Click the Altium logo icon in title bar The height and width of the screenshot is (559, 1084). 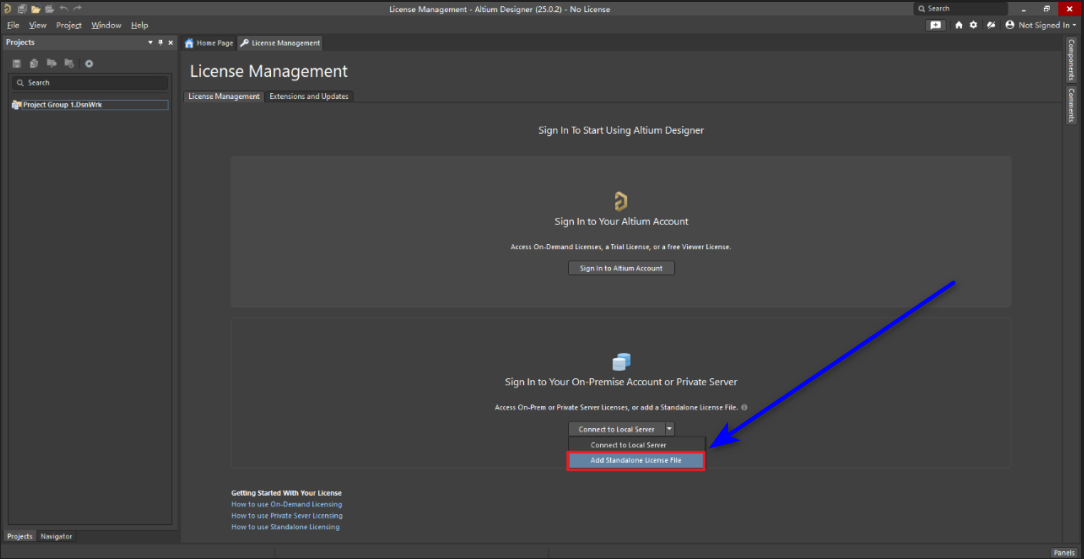pyautogui.click(x=8, y=8)
